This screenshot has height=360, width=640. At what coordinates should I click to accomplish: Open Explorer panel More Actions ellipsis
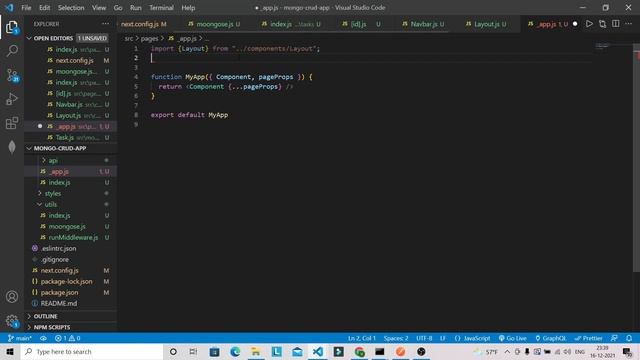105,24
